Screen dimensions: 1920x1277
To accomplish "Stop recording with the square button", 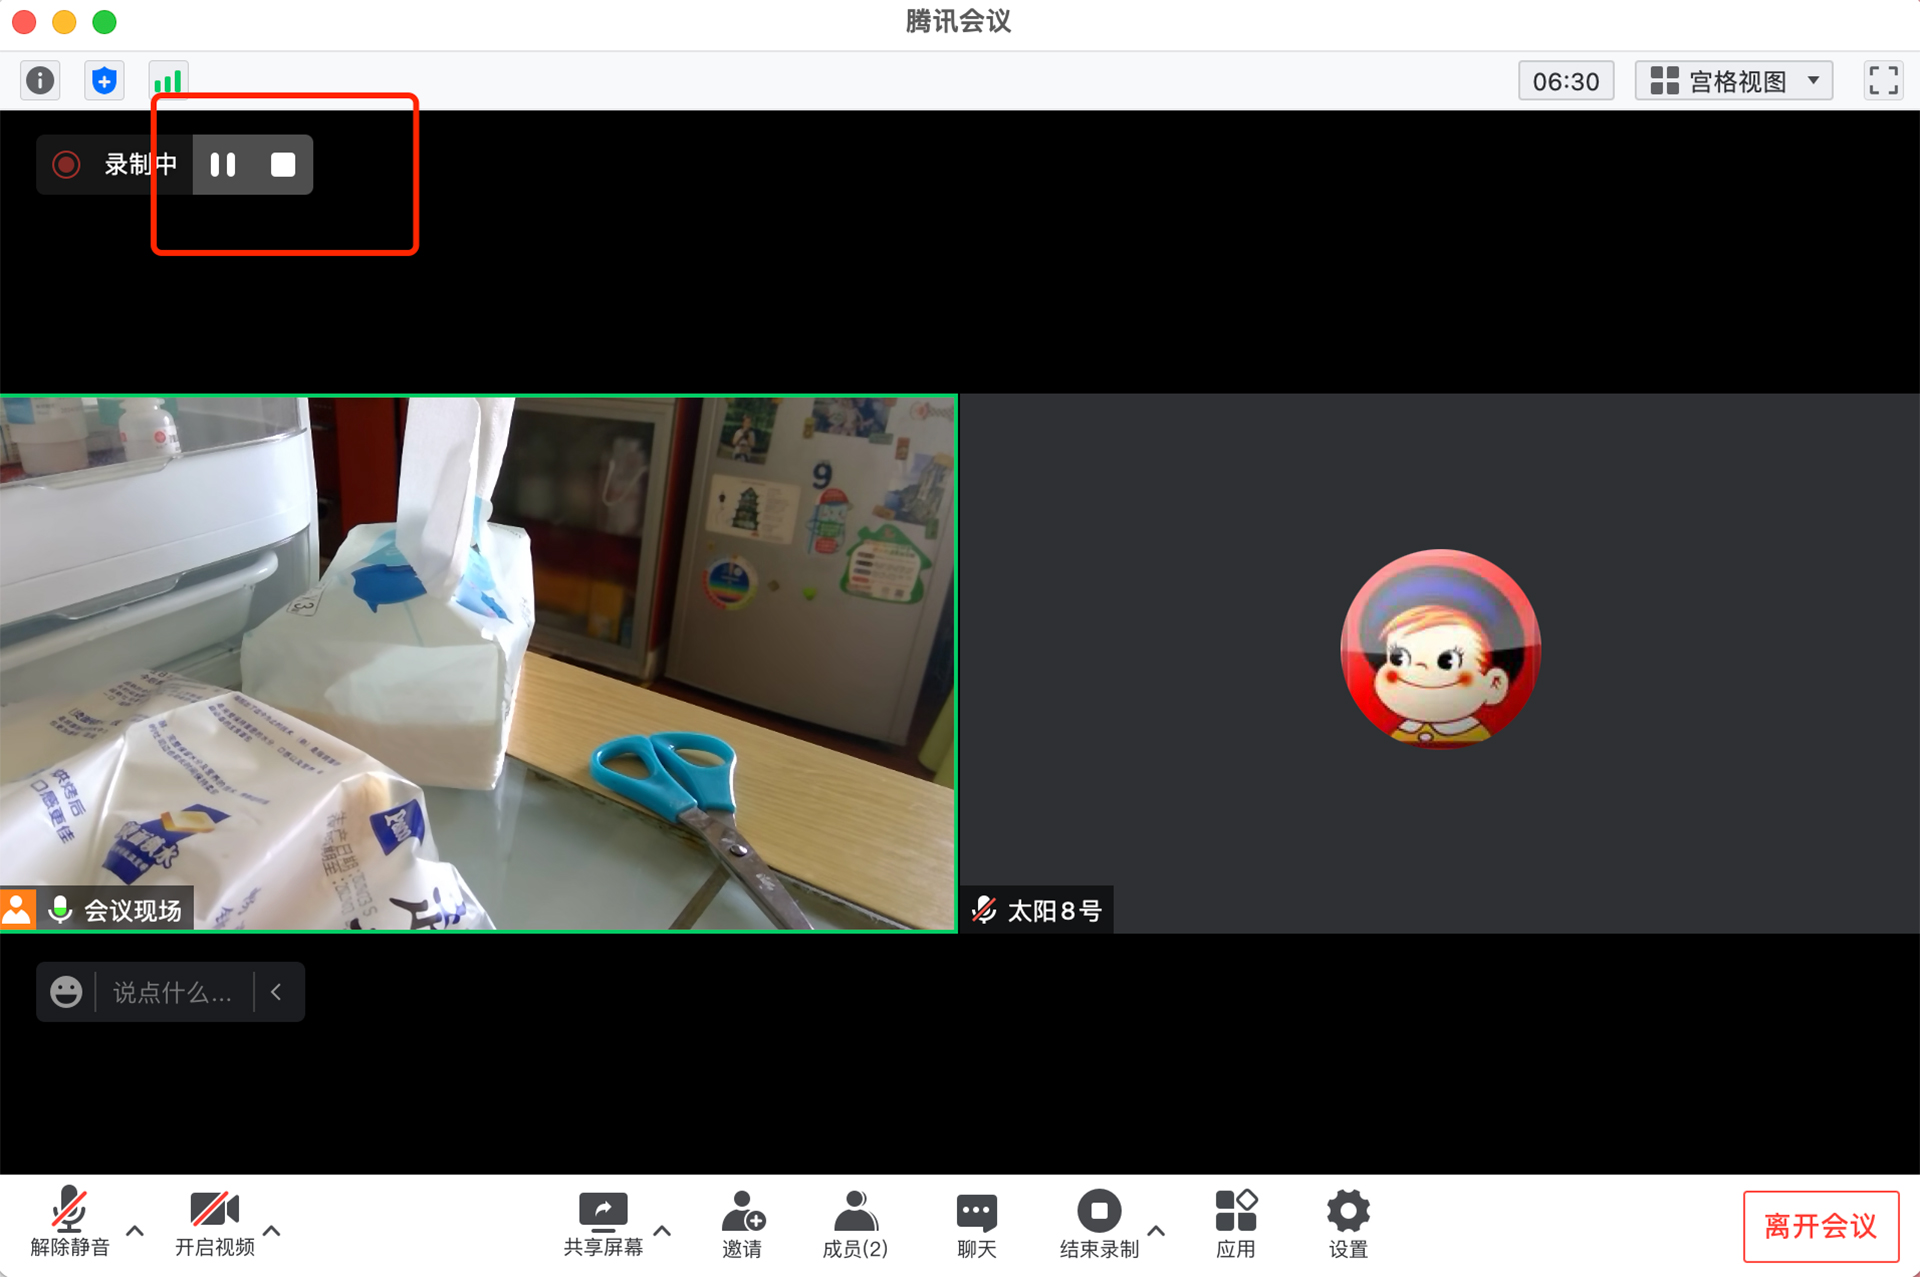I will click(283, 165).
